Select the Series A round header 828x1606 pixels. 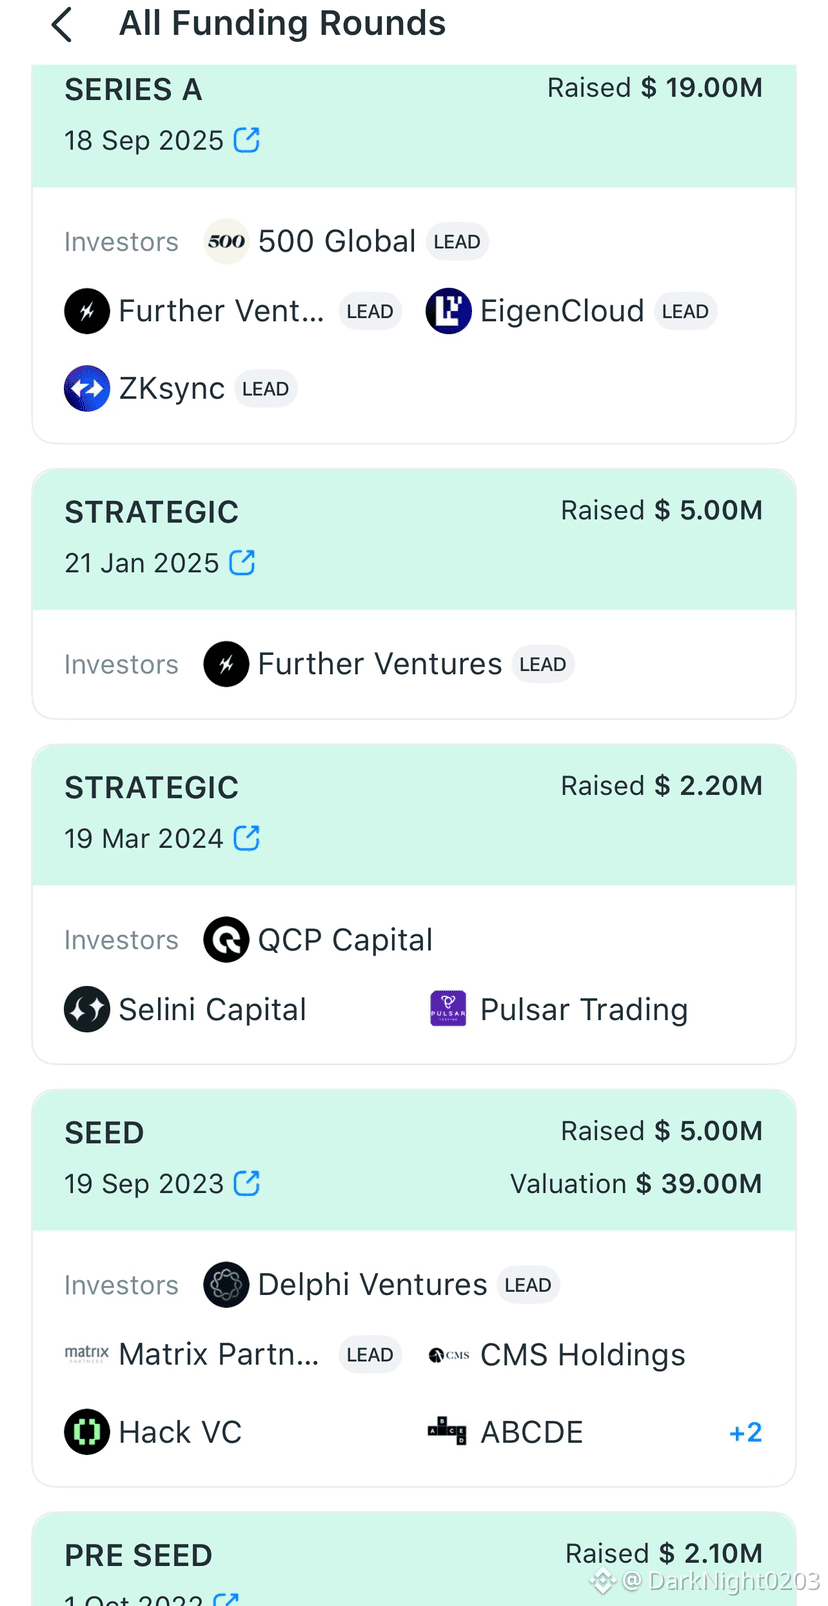414,125
